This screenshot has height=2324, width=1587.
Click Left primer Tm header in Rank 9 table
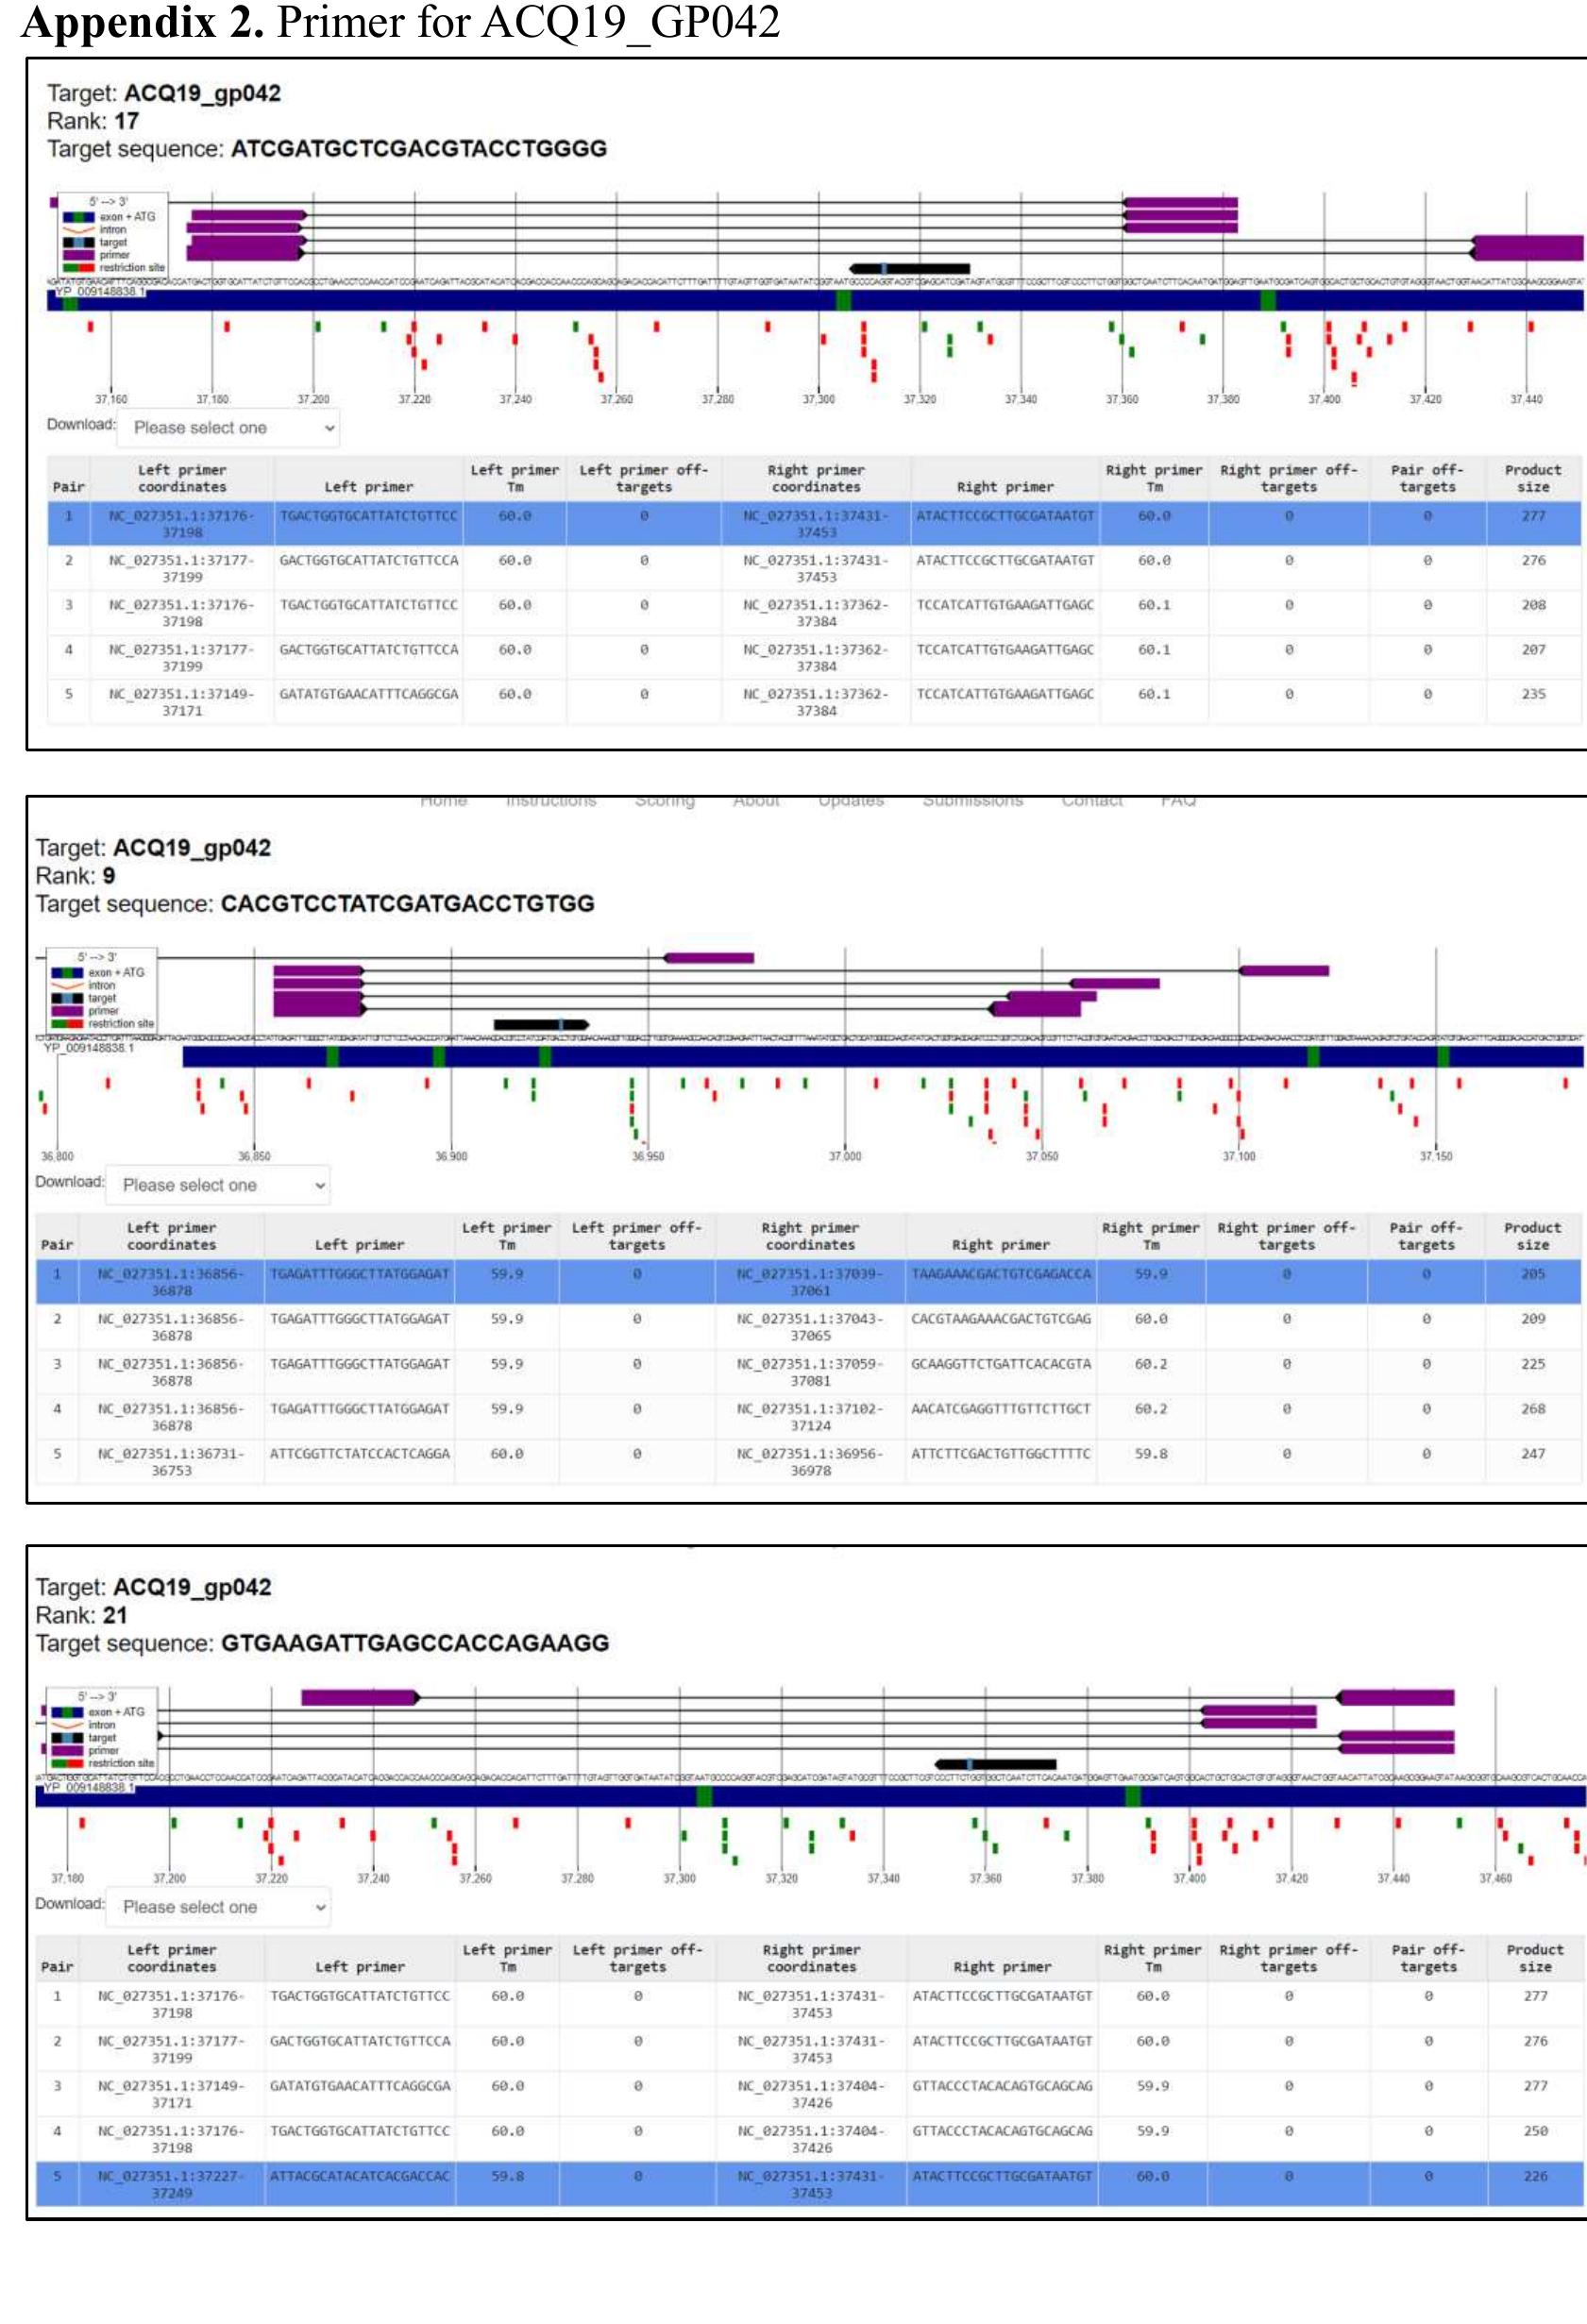click(507, 1236)
